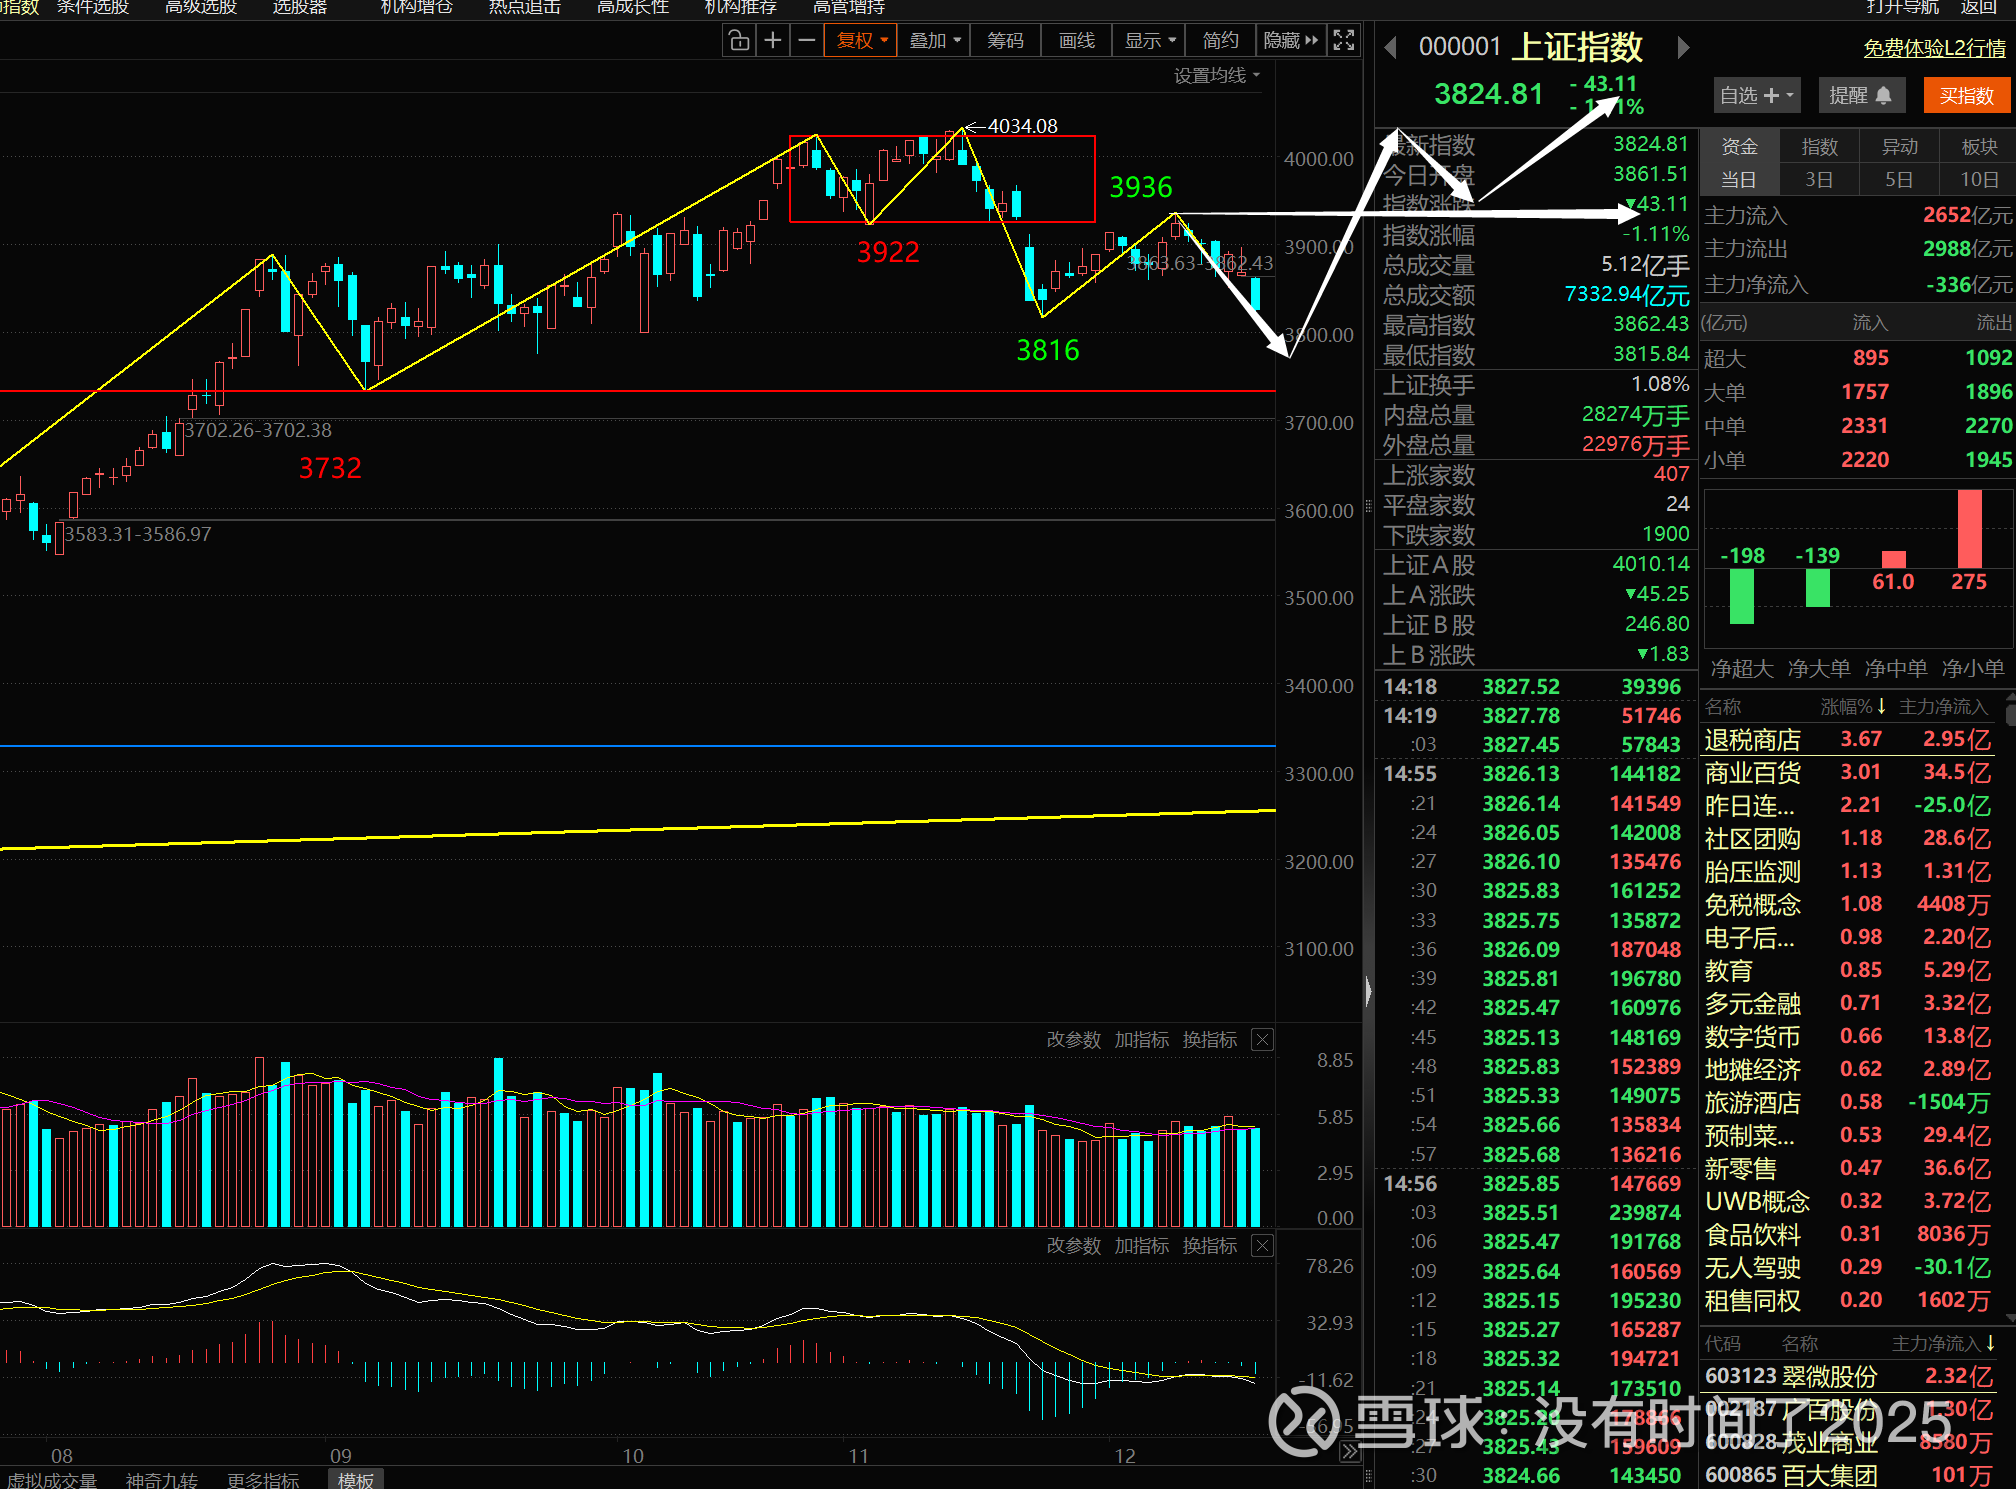2016x1489 pixels.
Task: Open the 显示 dropdown menu
Action: [x=1149, y=41]
